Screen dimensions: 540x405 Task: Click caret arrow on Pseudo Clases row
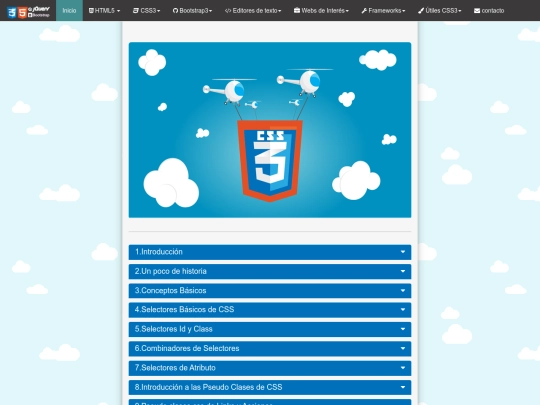pyautogui.click(x=403, y=387)
